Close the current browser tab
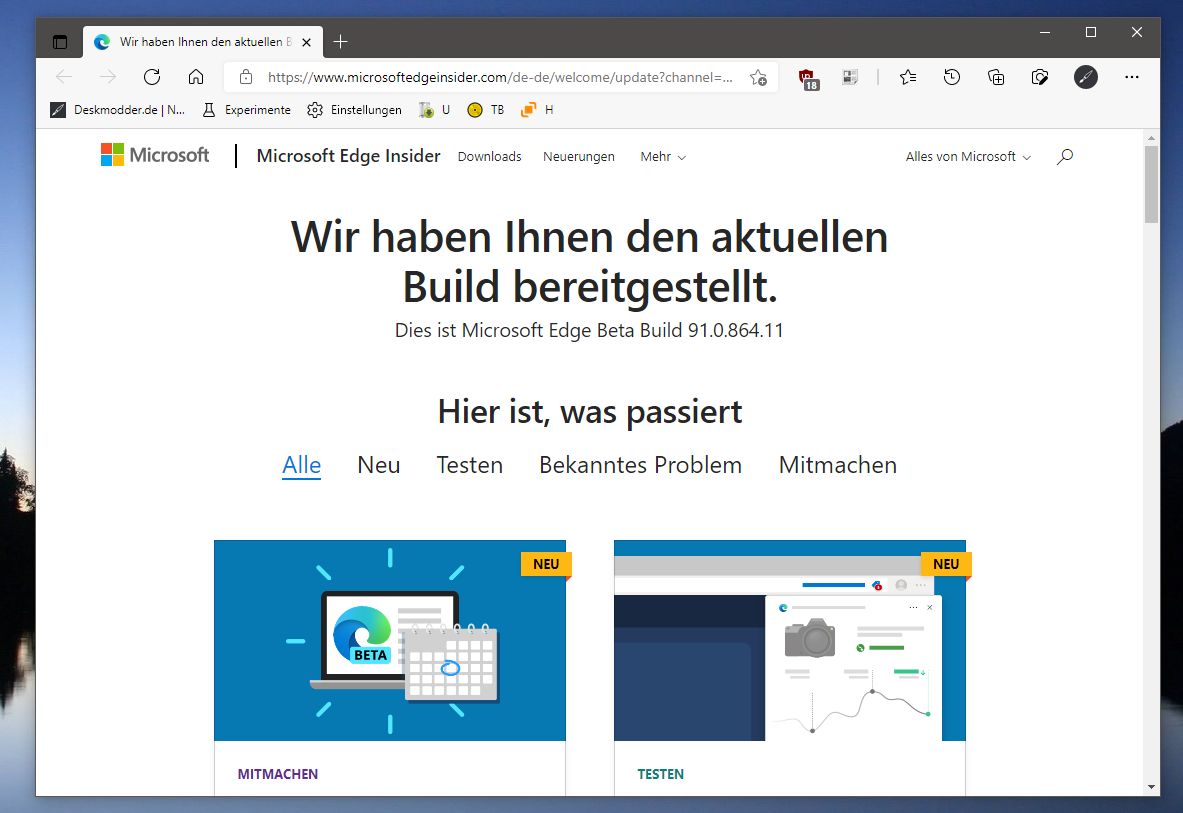1183x813 pixels. [x=306, y=42]
